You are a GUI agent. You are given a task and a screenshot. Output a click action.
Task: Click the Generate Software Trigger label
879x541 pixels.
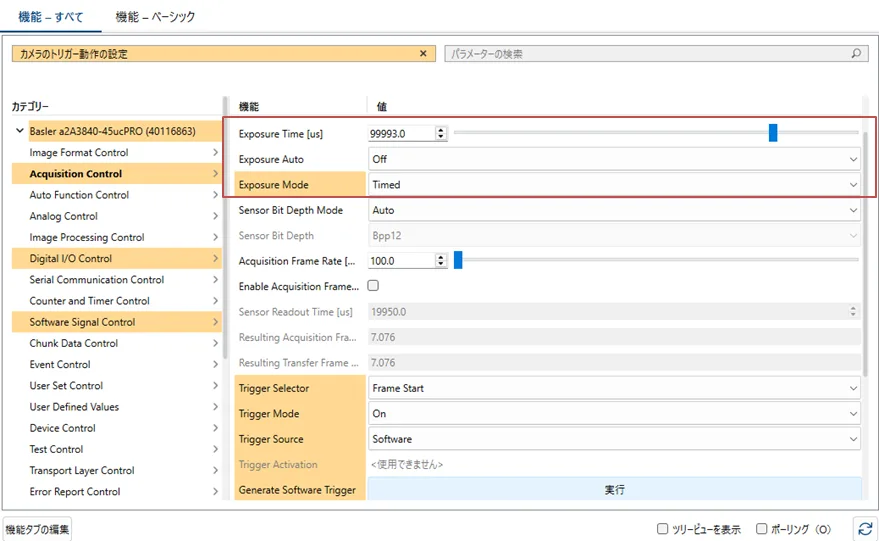297,489
